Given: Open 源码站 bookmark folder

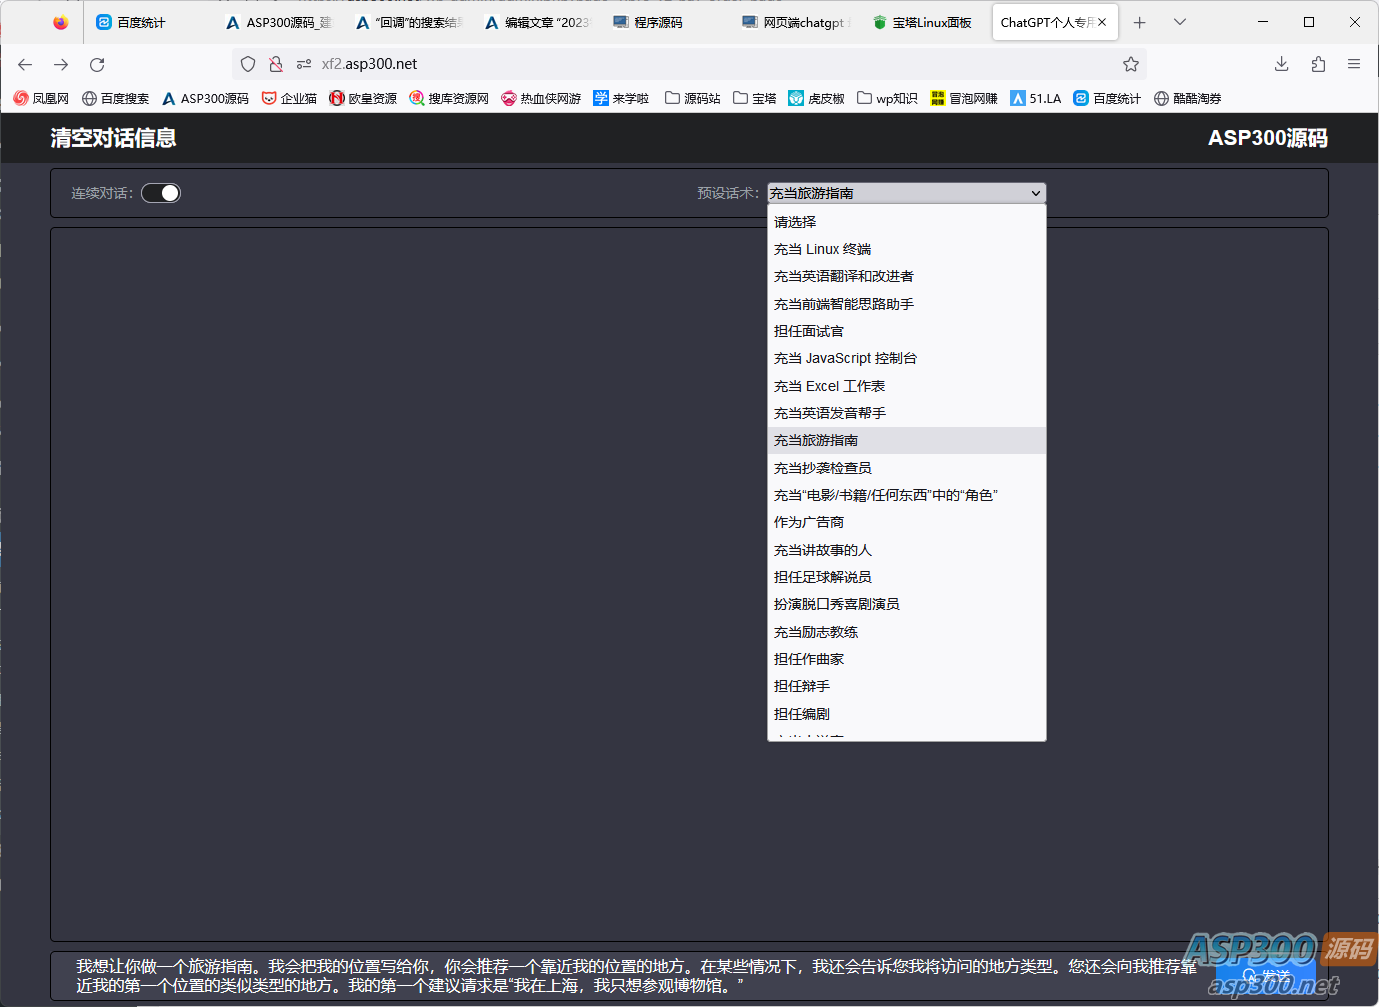Looking at the screenshot, I should 692,98.
